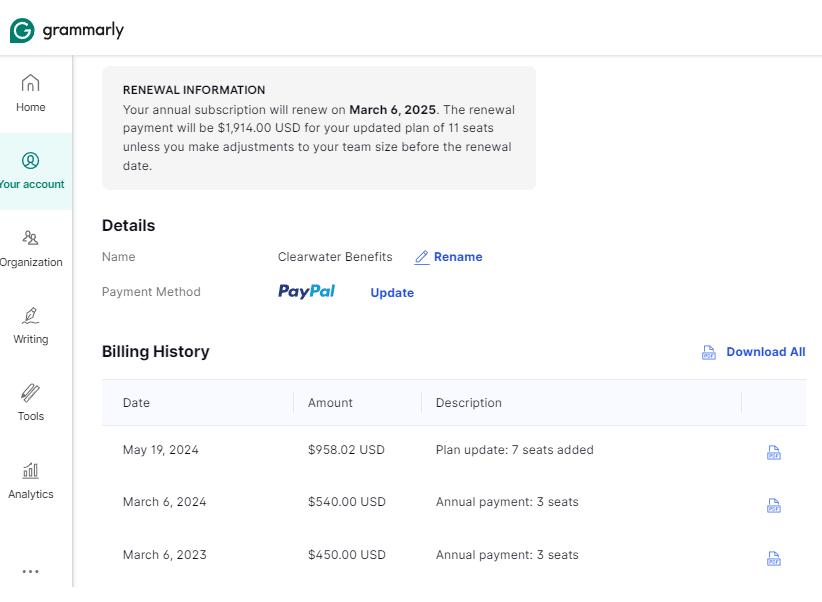Click the grammarly wordmark text
The width and height of the screenshot is (822, 602).
83,30
